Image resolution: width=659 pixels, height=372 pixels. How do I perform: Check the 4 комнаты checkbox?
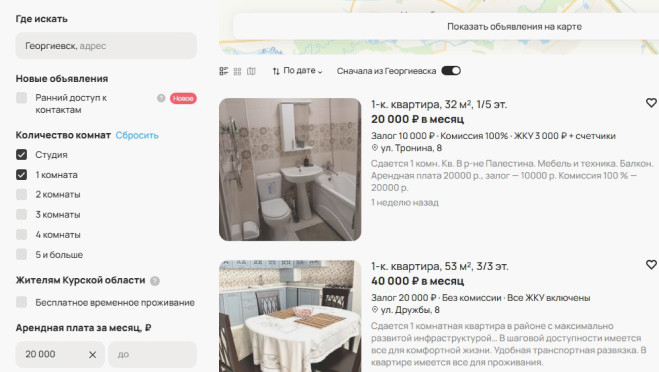coord(21,235)
